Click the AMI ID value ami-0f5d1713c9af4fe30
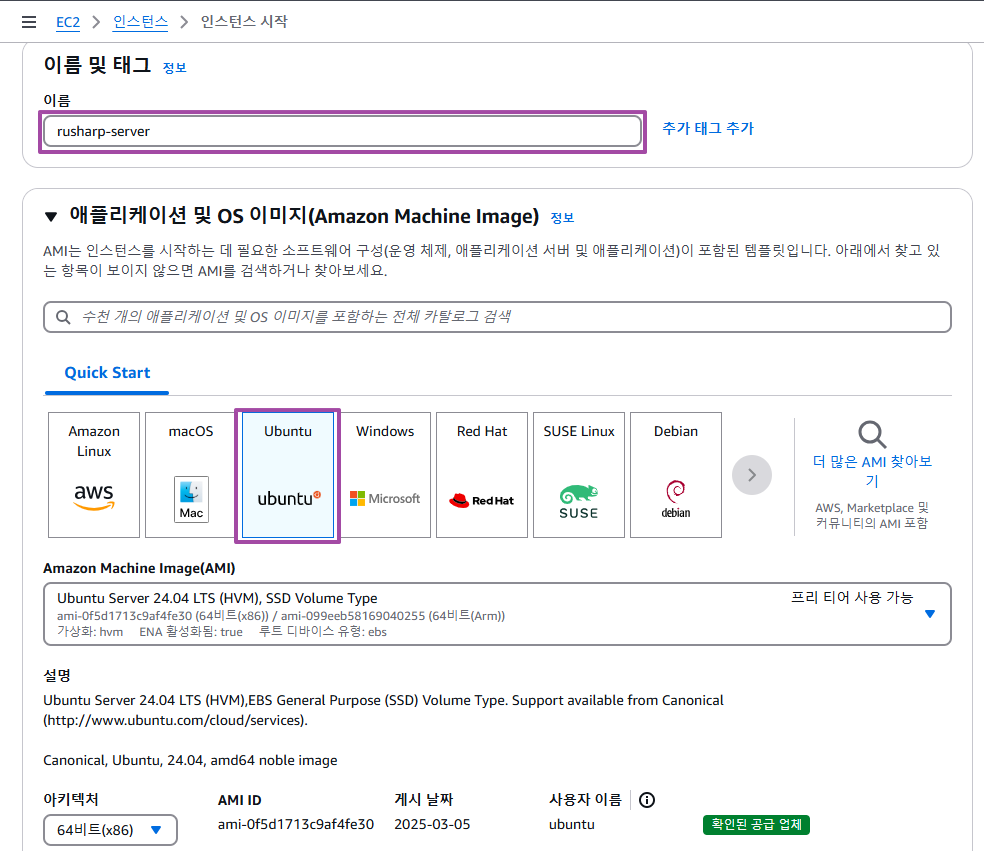This screenshot has height=851, width=984. point(296,824)
